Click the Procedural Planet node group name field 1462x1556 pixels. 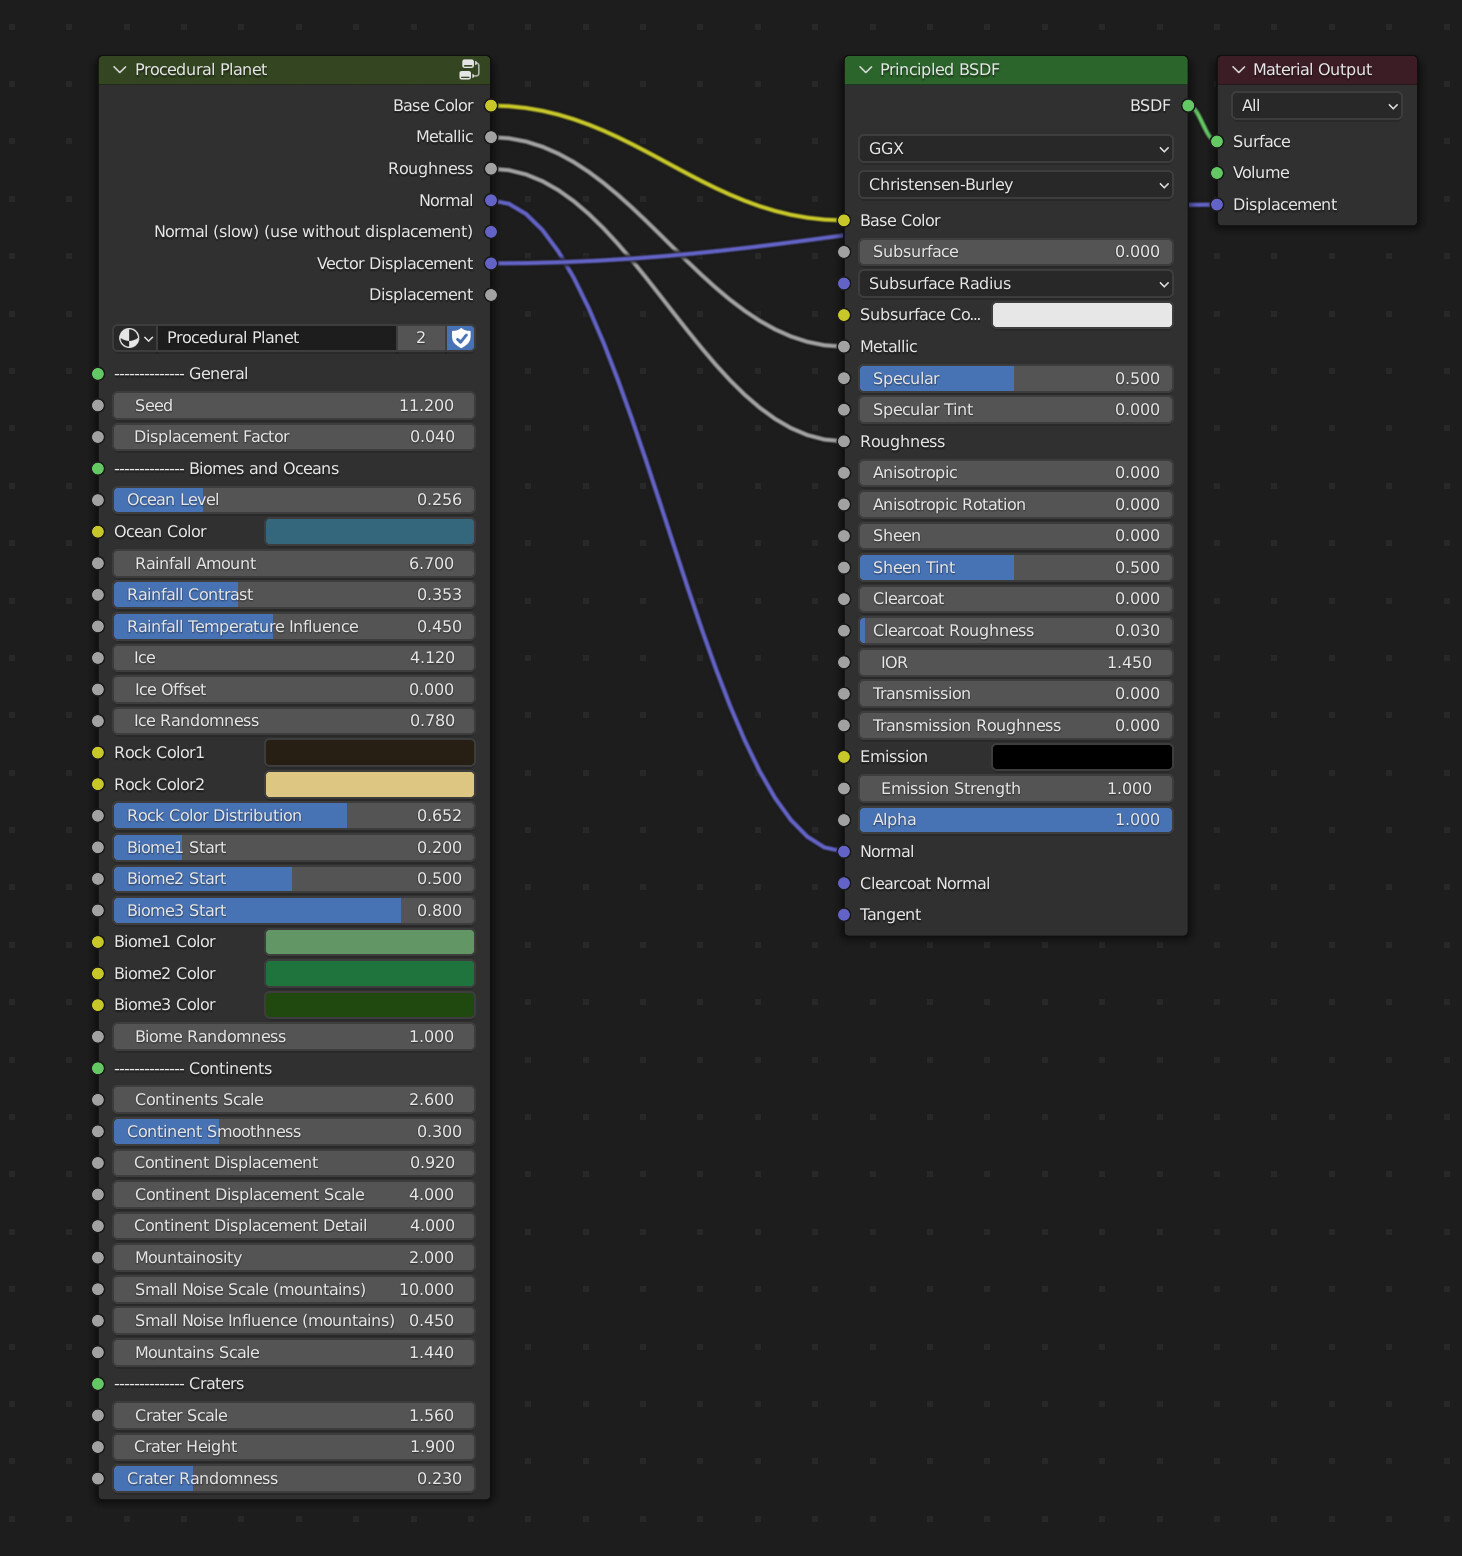[277, 338]
